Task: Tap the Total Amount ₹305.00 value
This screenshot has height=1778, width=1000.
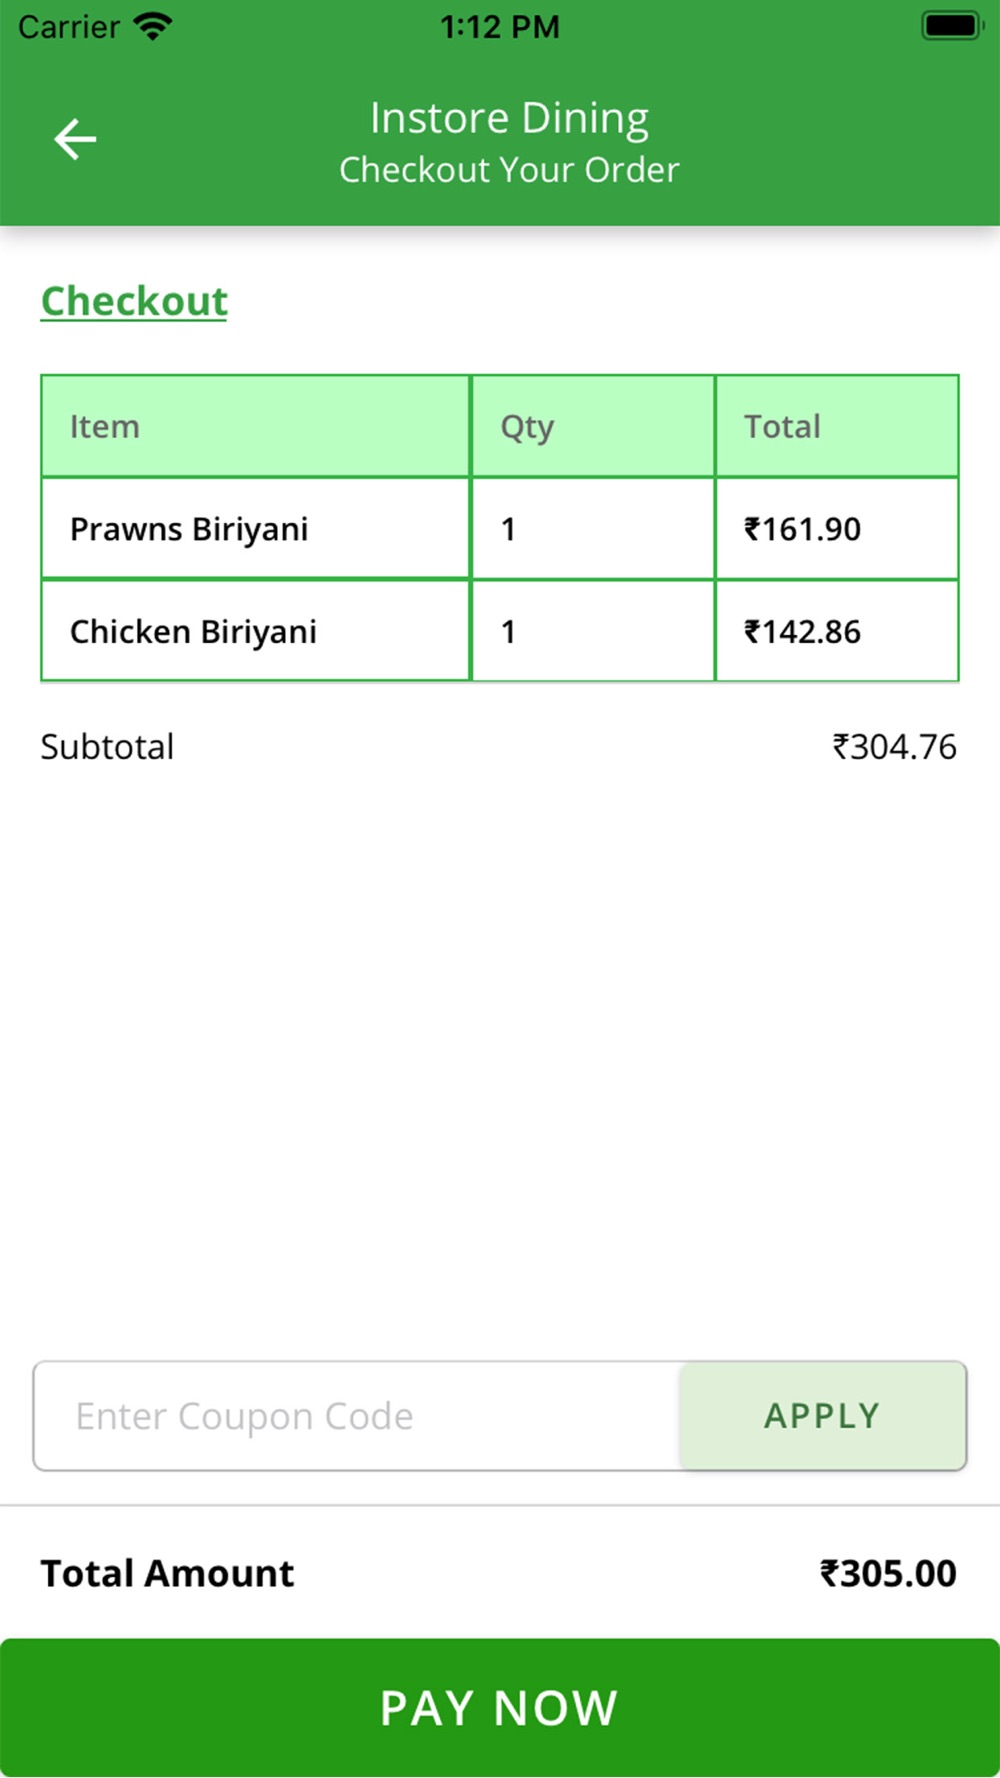Action: [x=888, y=1574]
